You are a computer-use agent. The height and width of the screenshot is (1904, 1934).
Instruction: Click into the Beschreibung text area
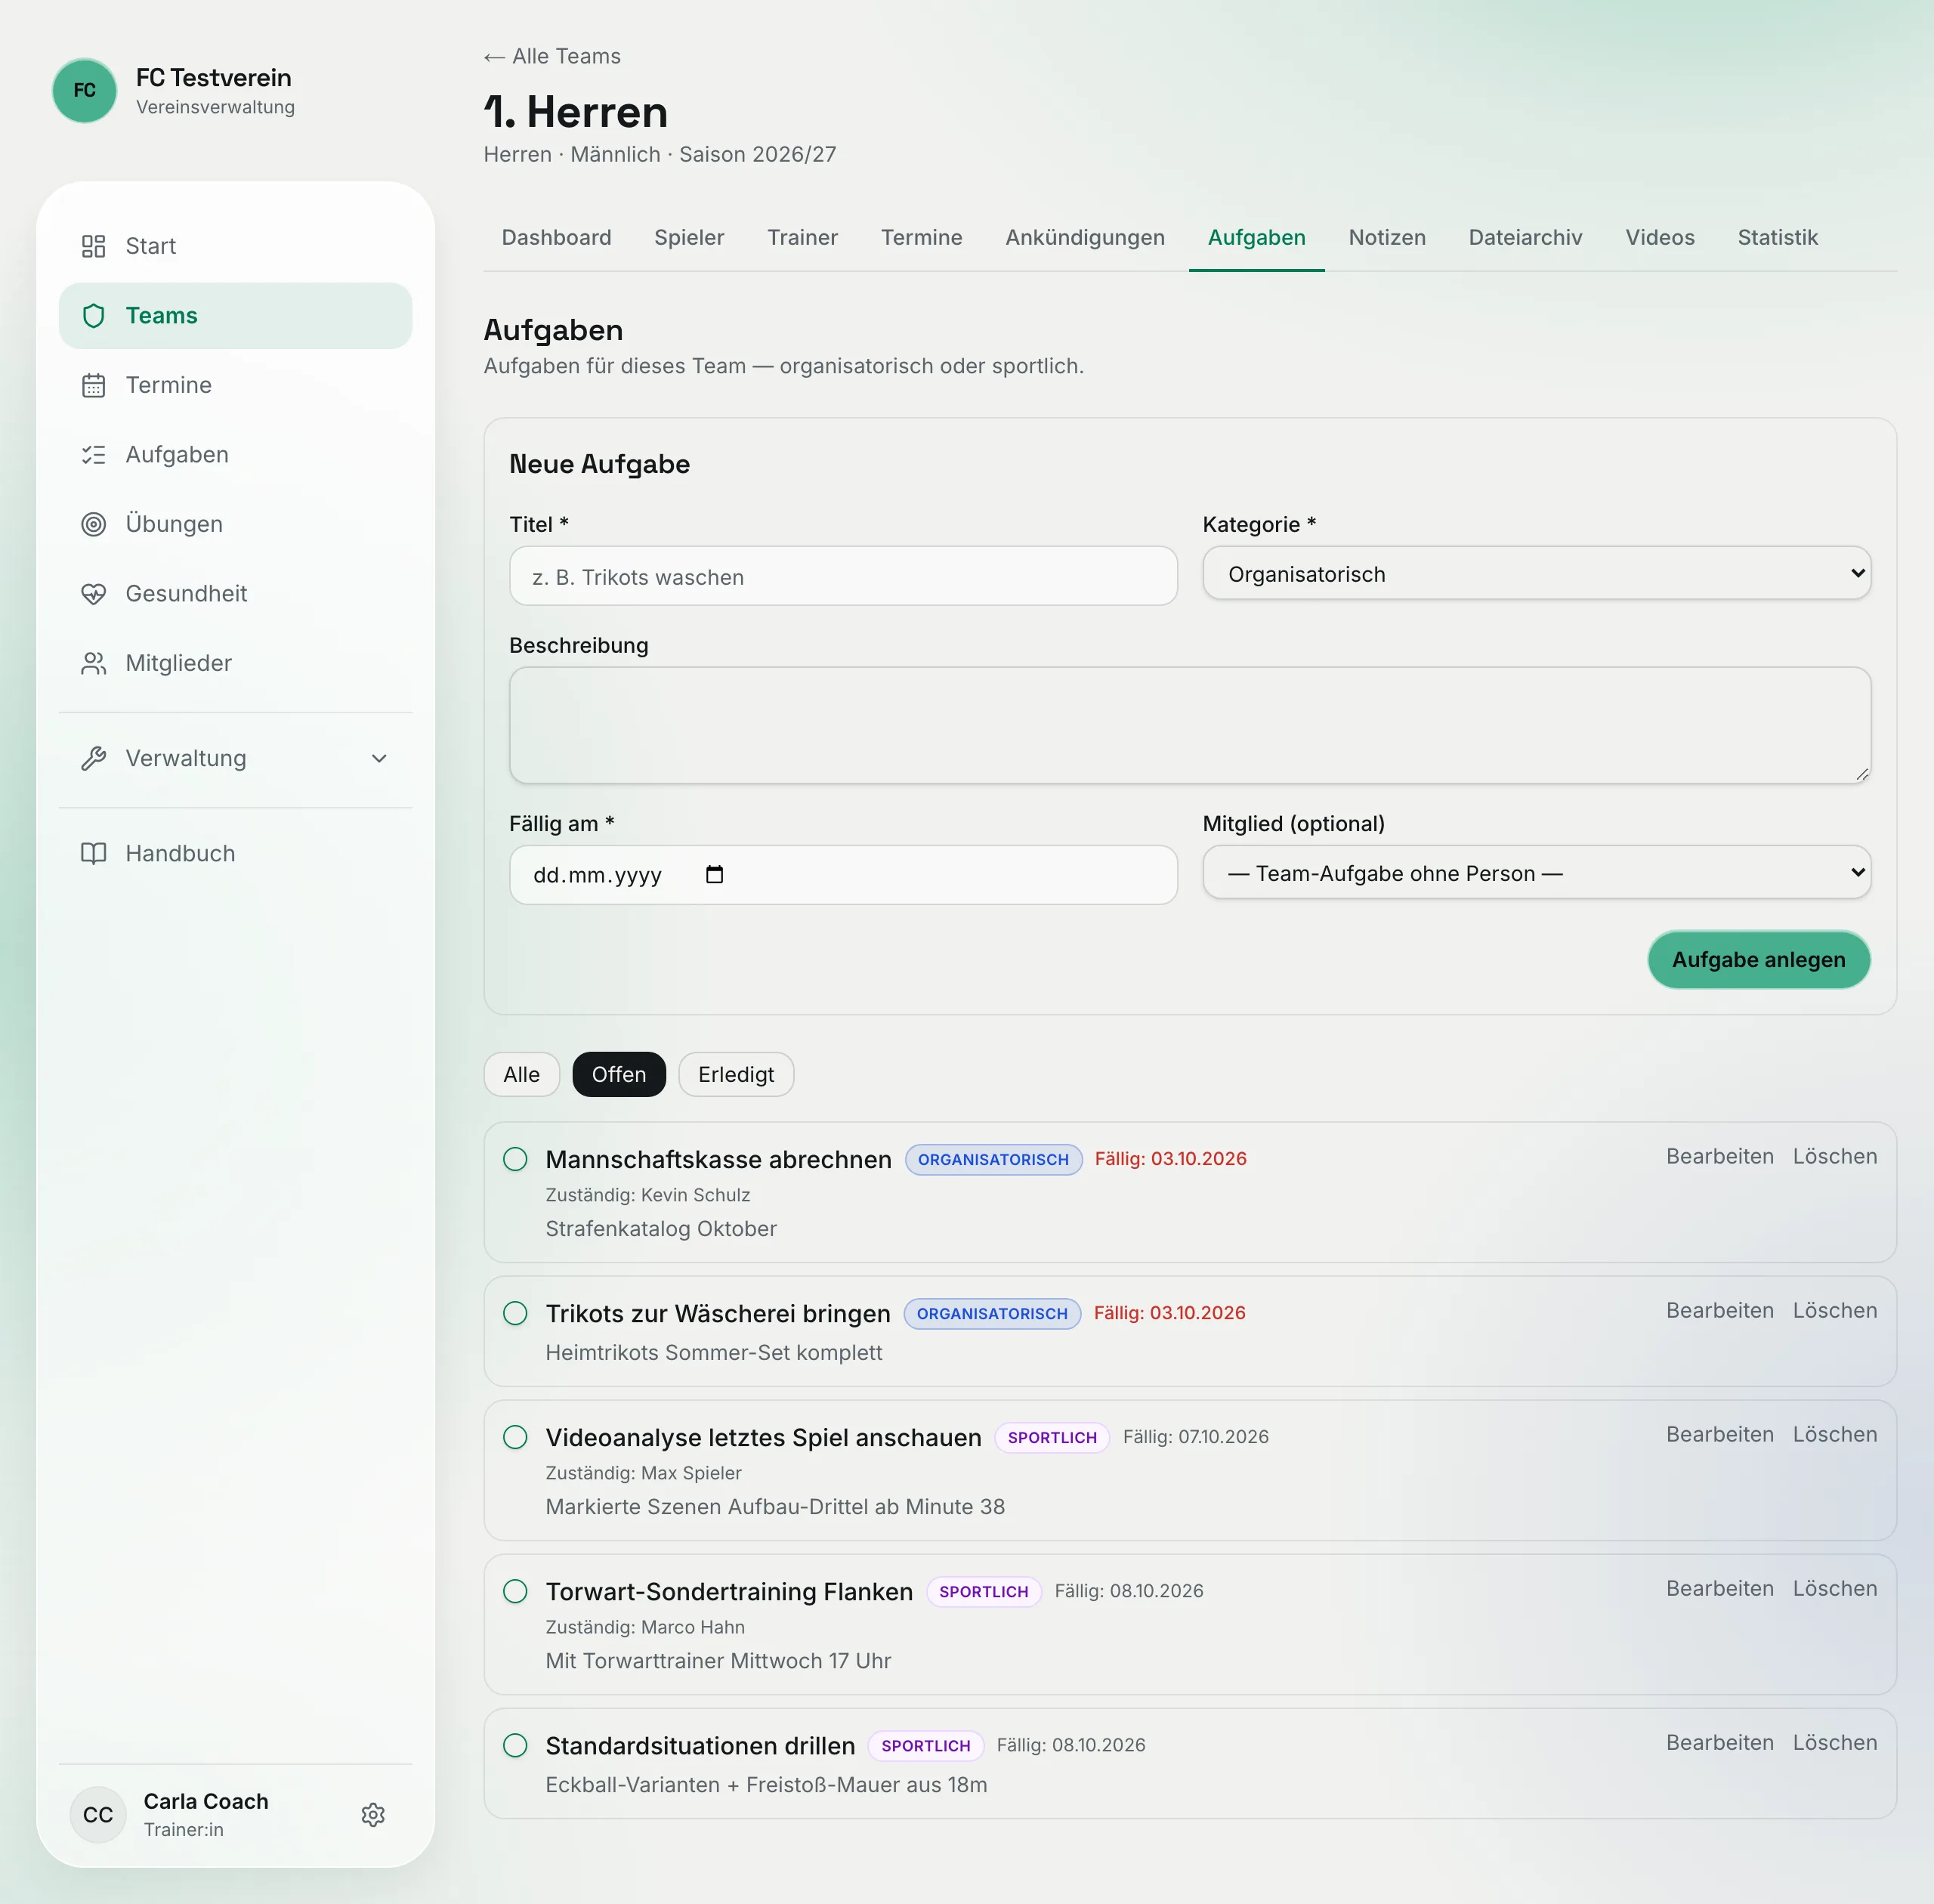(1190, 725)
